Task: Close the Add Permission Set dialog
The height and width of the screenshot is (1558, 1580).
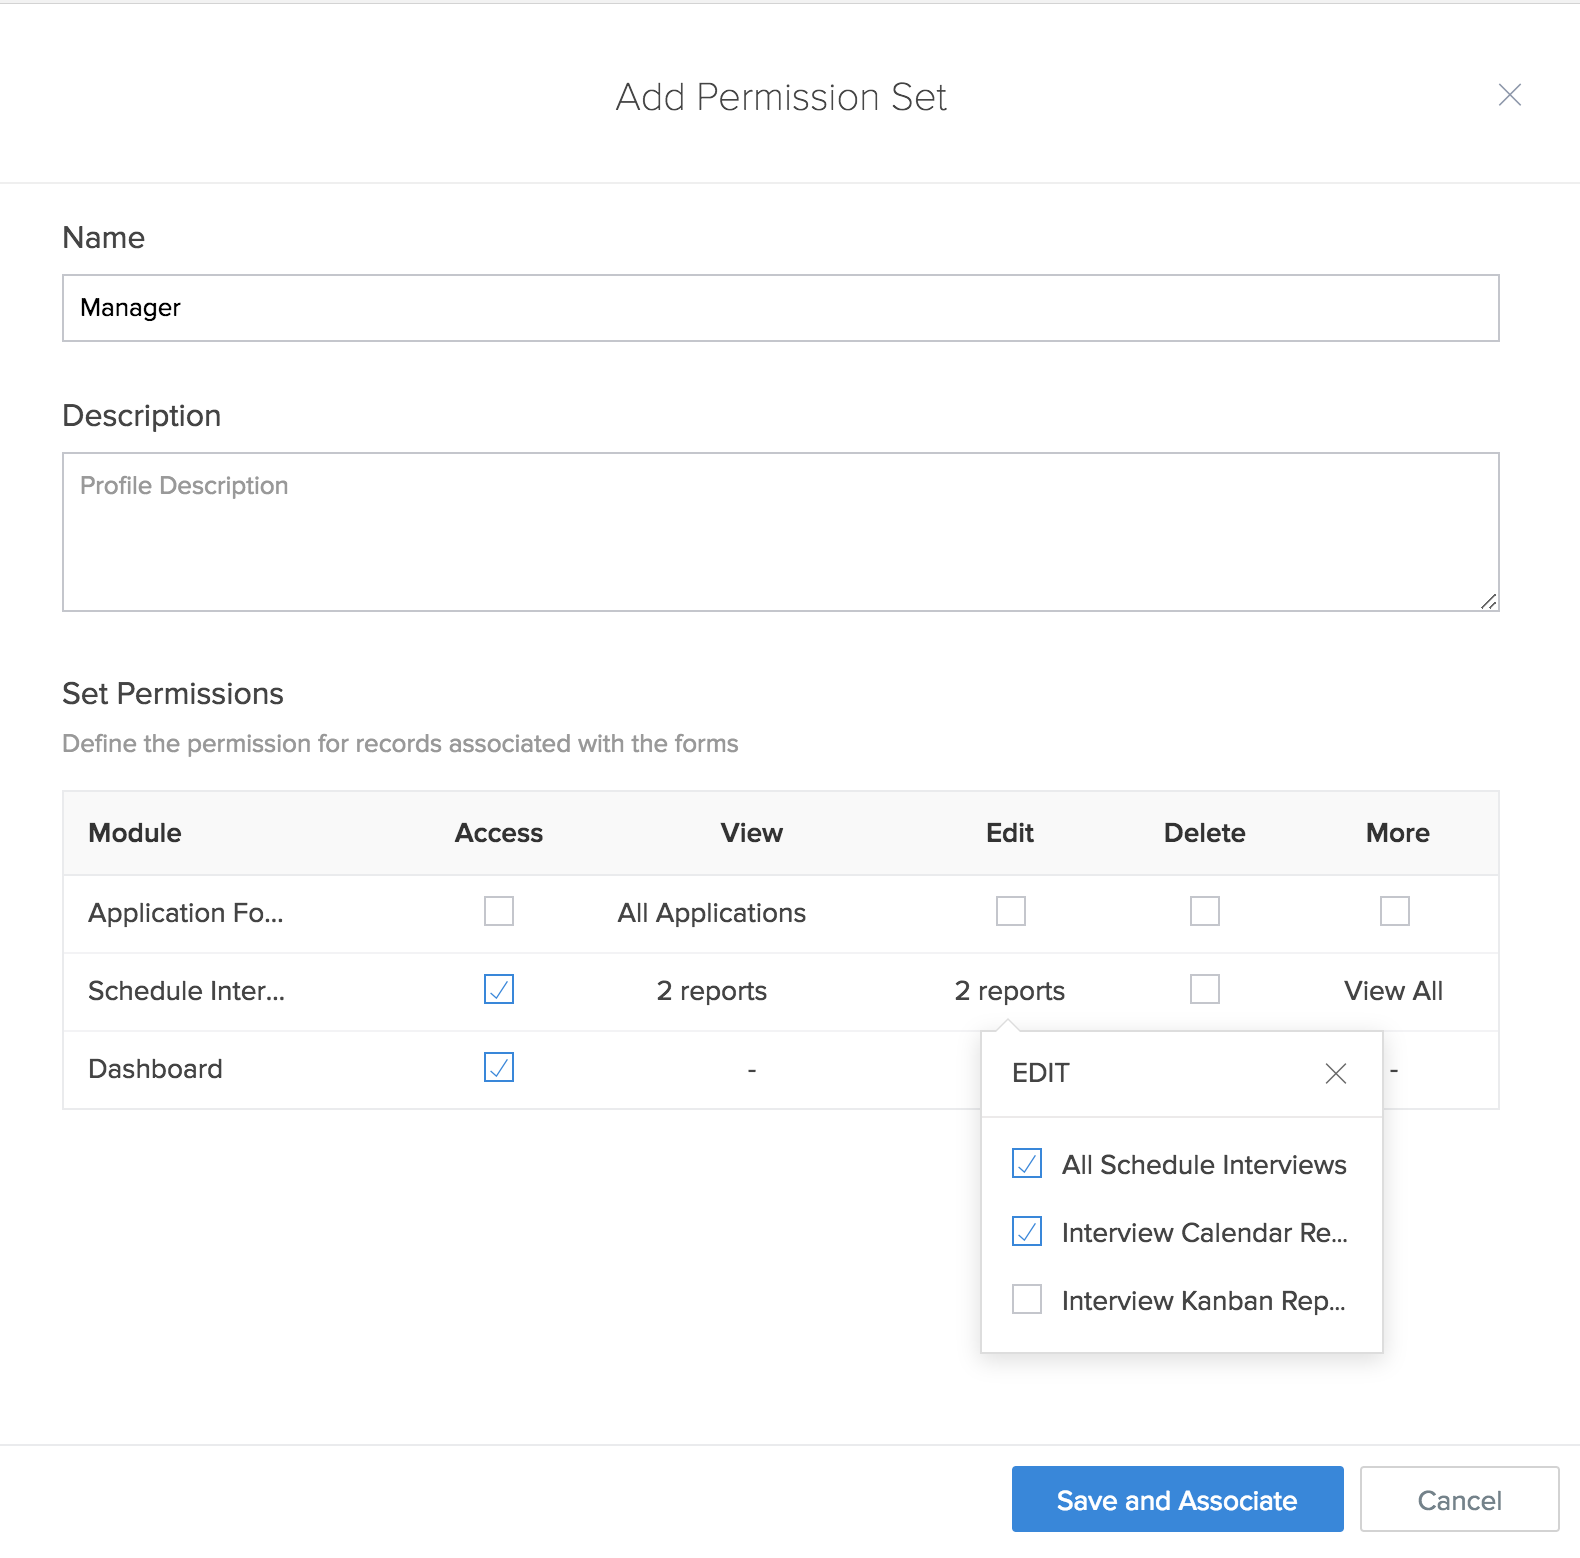Action: tap(1509, 95)
